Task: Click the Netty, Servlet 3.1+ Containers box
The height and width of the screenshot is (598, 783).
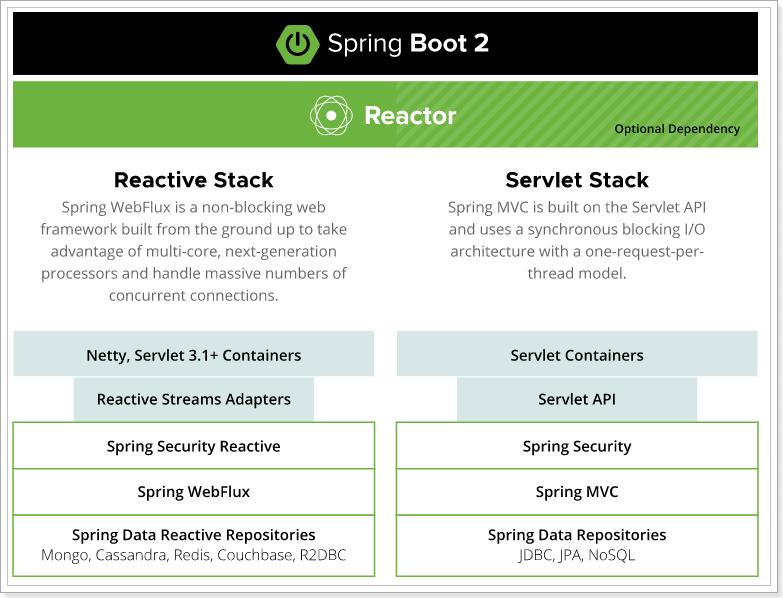Action: (194, 353)
